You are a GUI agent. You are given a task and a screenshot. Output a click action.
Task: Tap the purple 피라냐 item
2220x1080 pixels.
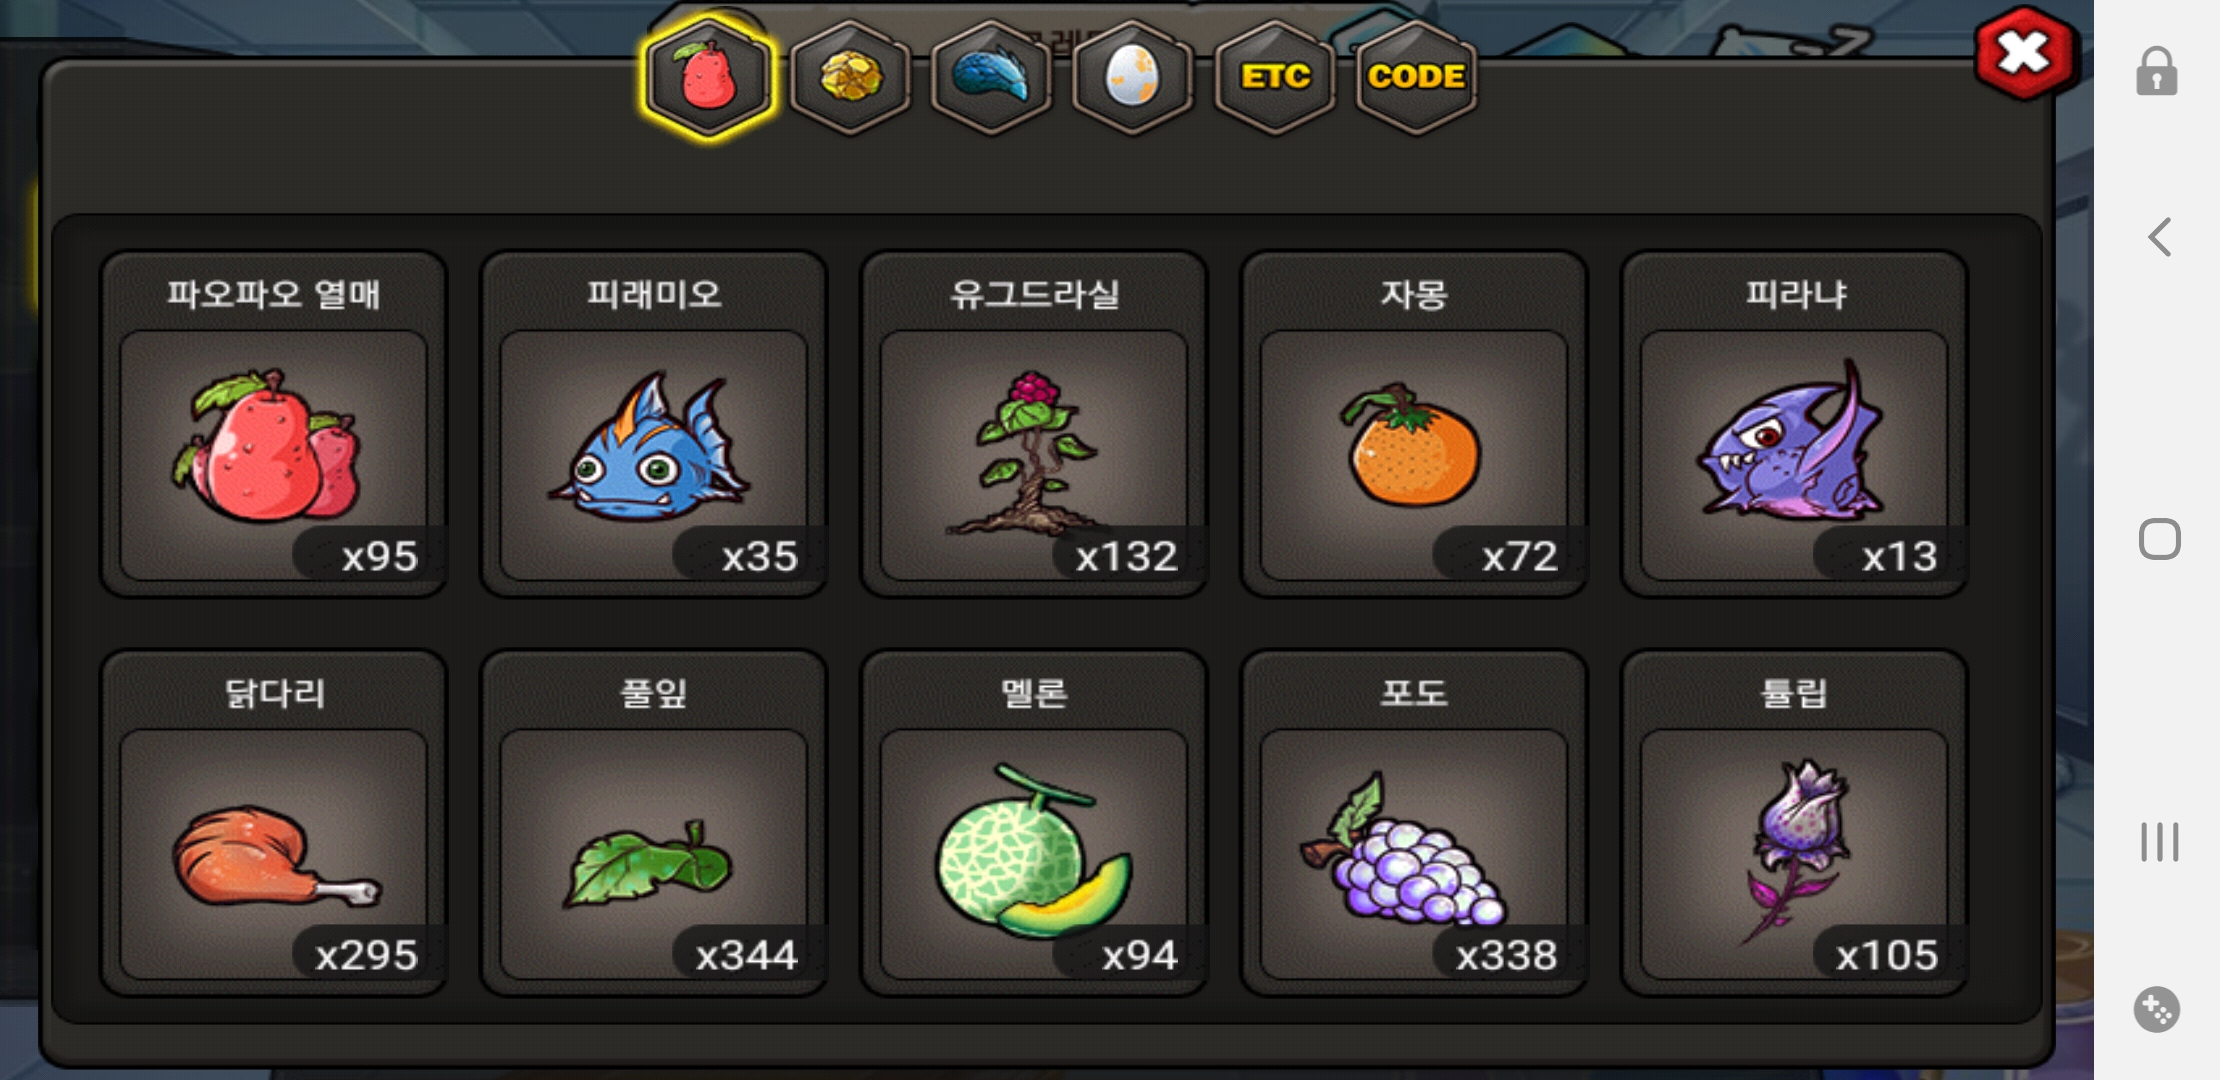pos(1794,424)
